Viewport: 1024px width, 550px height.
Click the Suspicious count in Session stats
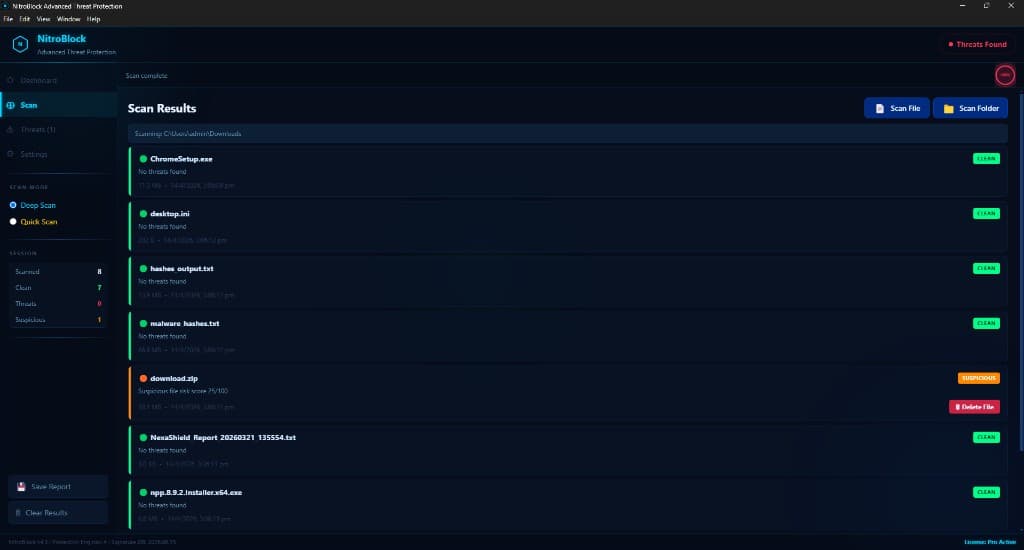[x=99, y=320]
